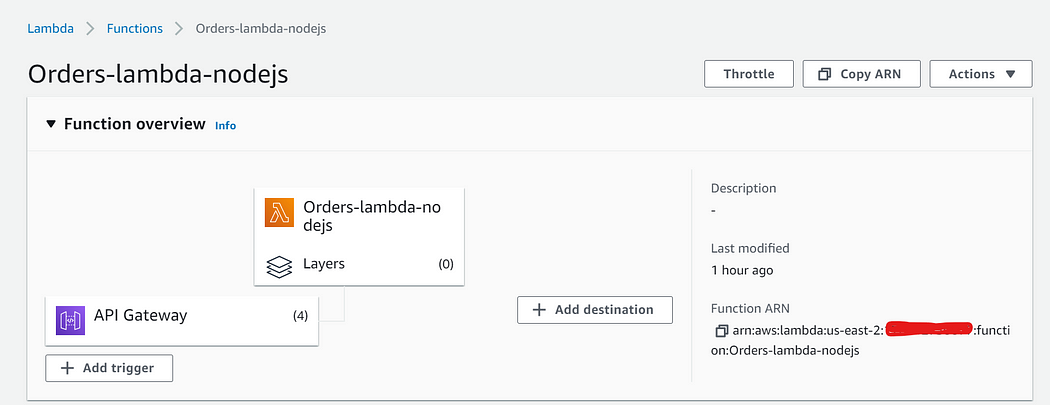Viewport: 1050px width, 405px height.
Task: Select the API Gateway trigger box
Action: point(181,321)
